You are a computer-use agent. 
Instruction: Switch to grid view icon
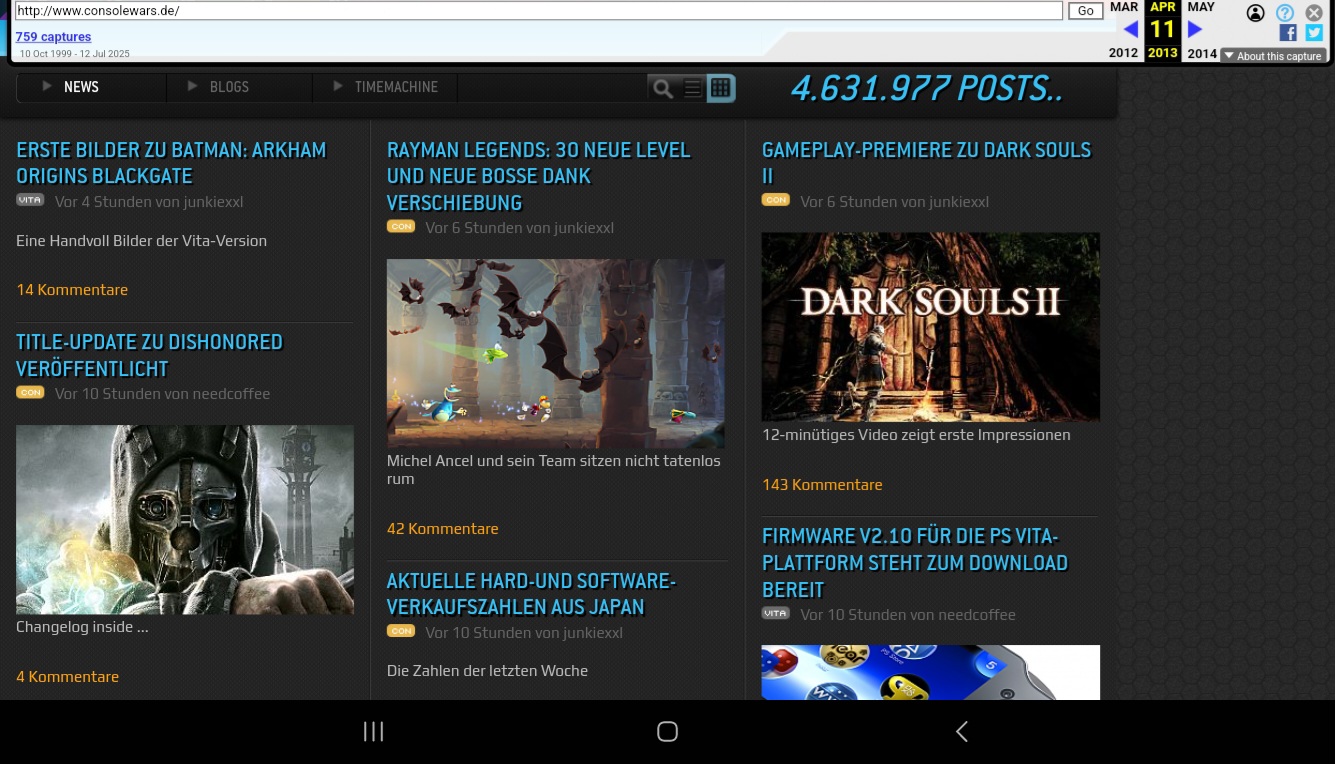[720, 89]
